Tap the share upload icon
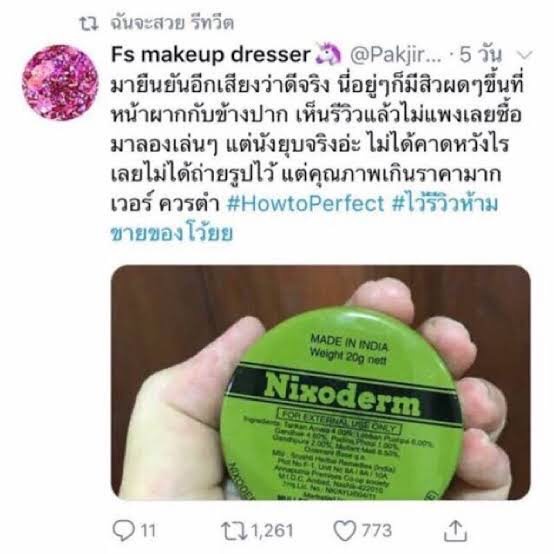554x554 pixels. tap(455, 530)
